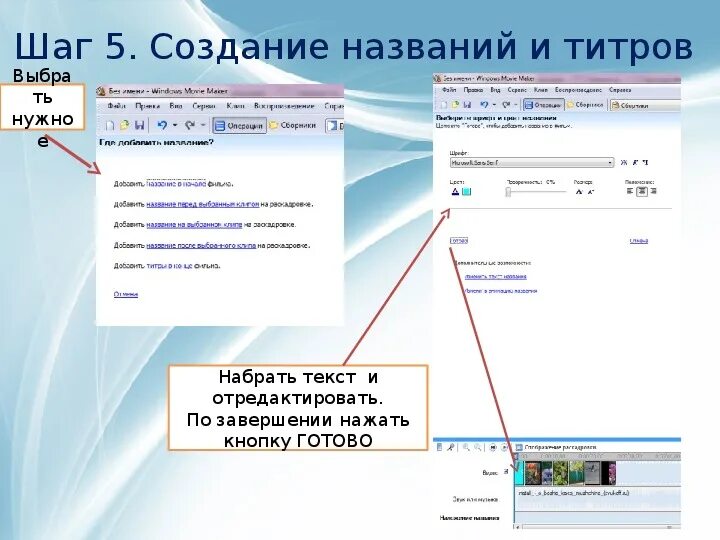Click Отмена link in right window

(639, 241)
